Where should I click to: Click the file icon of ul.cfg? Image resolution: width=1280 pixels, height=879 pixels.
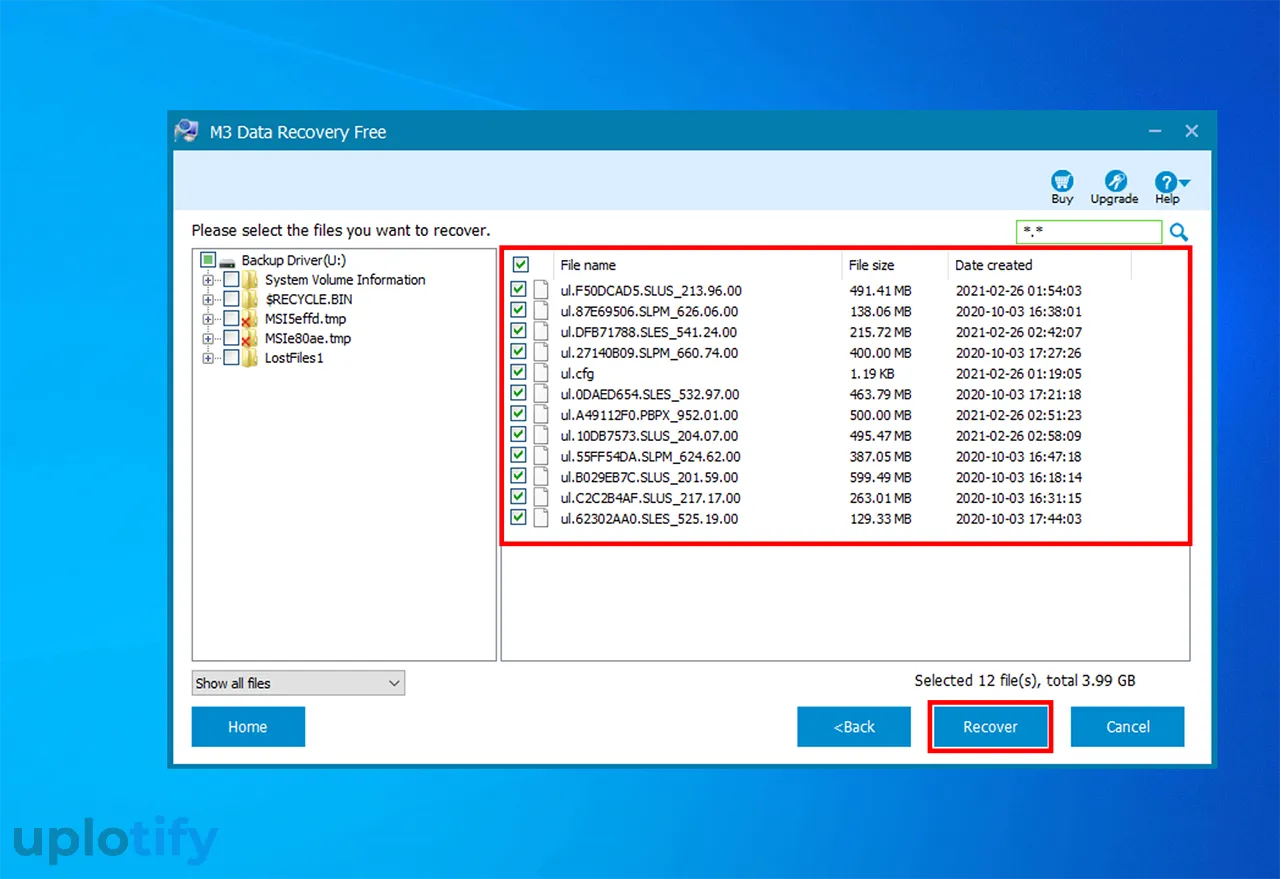point(541,373)
